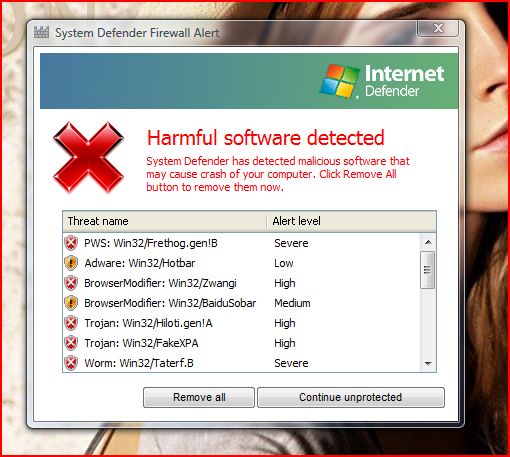Click Continue unprotected

click(x=351, y=397)
